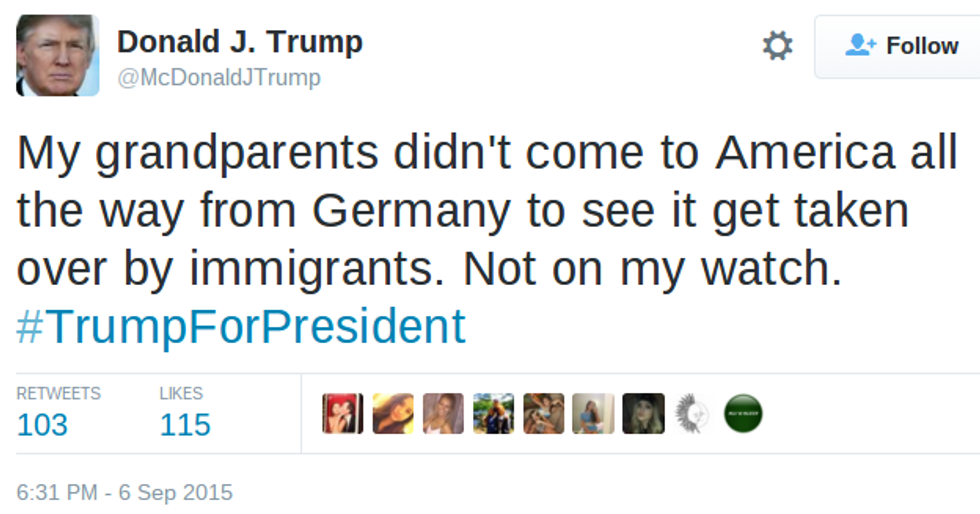Screen dimensions: 980x514
Task: Open the #TrumpForPresident hashtag
Action: (241, 326)
